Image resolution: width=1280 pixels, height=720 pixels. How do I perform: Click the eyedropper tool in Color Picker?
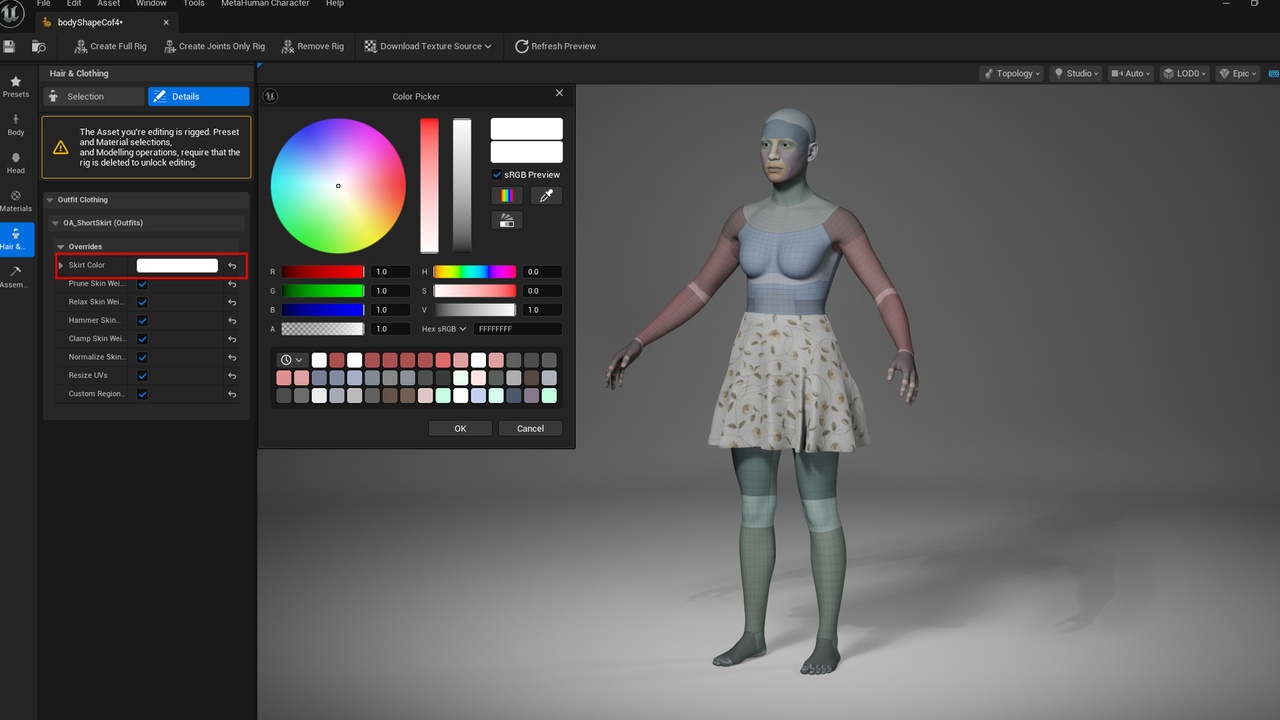pos(546,196)
